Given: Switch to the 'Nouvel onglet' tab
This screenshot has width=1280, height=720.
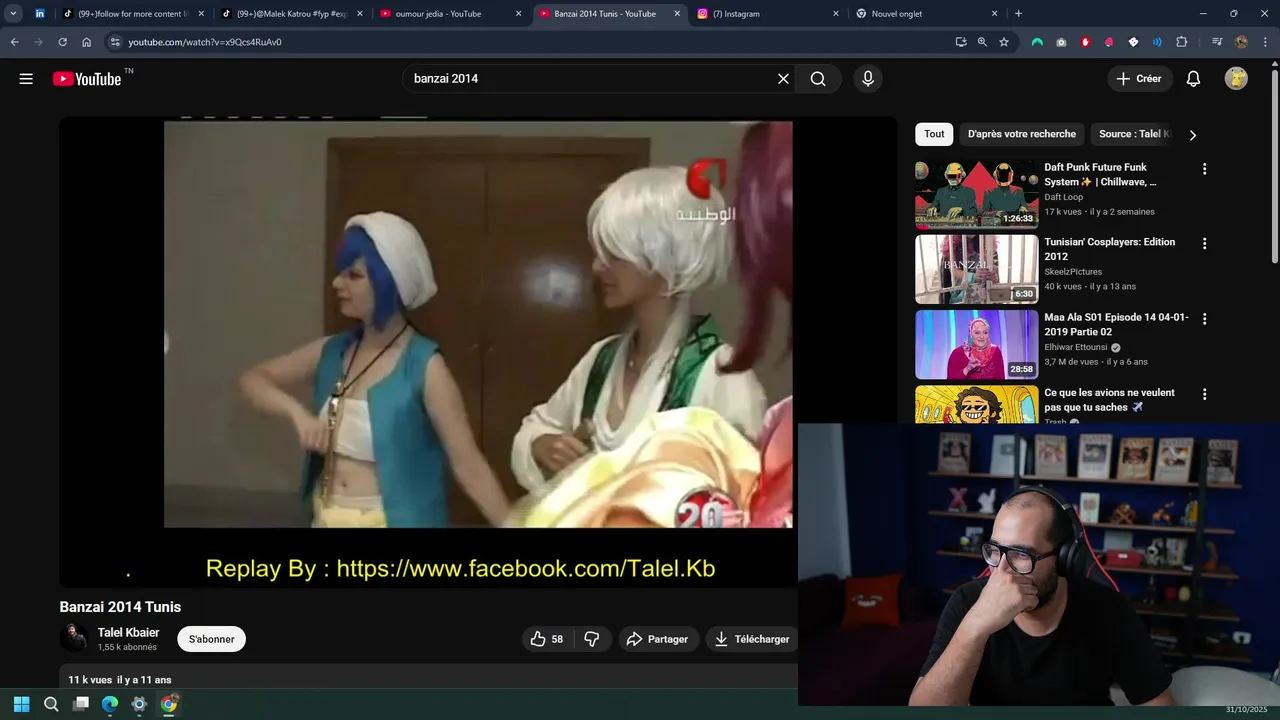Looking at the screenshot, I should 928,14.
